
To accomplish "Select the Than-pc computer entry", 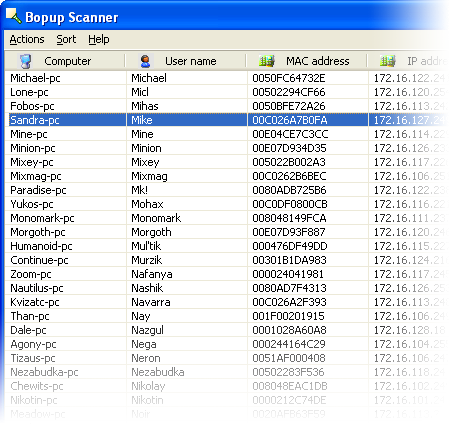I will pyautogui.click(x=30, y=316).
